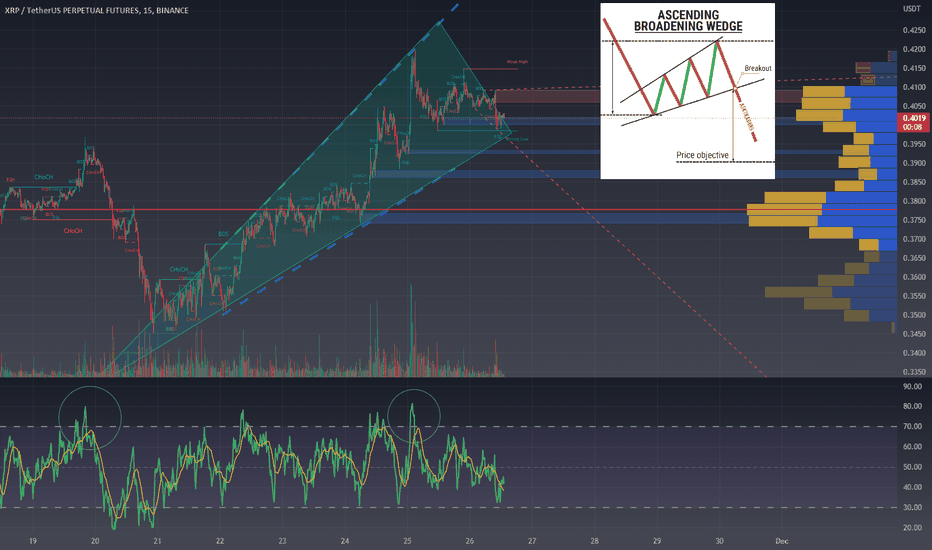Screen dimensions: 932x550
Task: Click the Strong Low label near the wedge apex
Action: click(x=518, y=139)
